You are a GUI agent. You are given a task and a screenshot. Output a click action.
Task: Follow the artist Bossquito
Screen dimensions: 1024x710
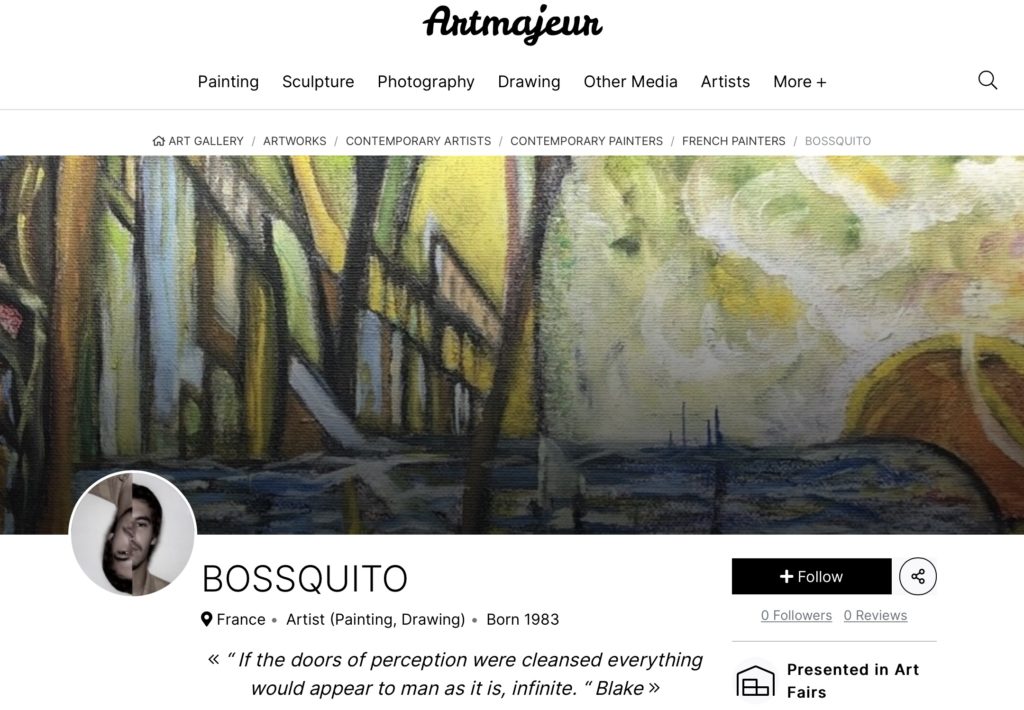point(811,576)
